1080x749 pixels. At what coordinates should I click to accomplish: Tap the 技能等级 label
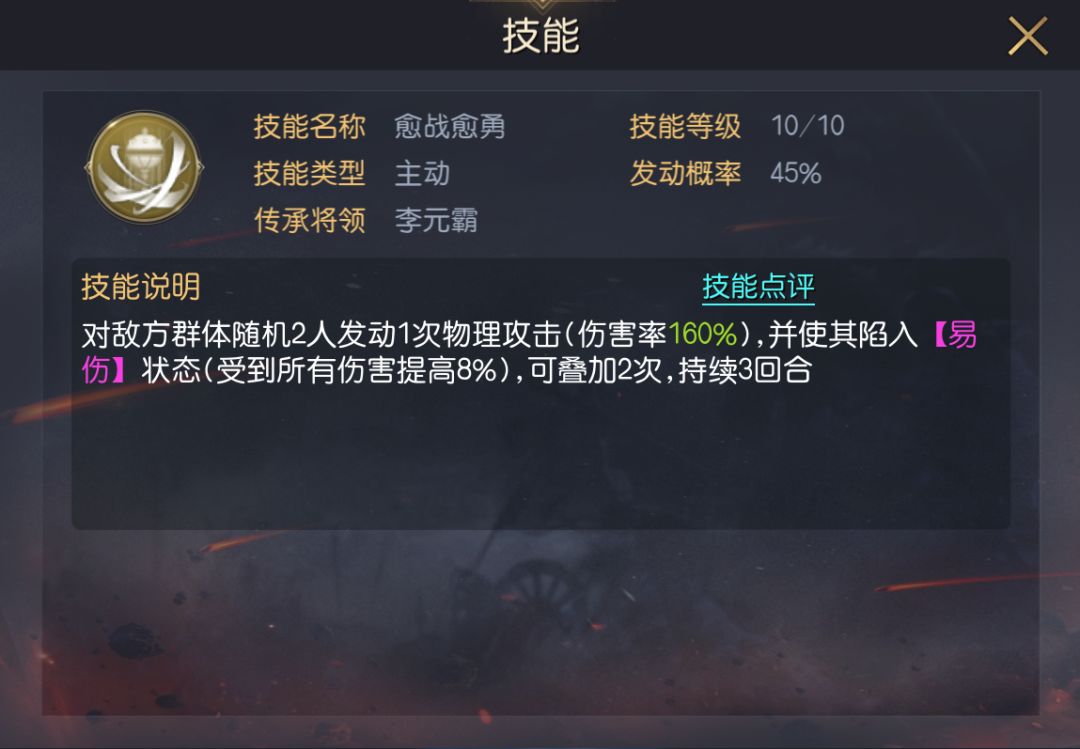coord(685,126)
